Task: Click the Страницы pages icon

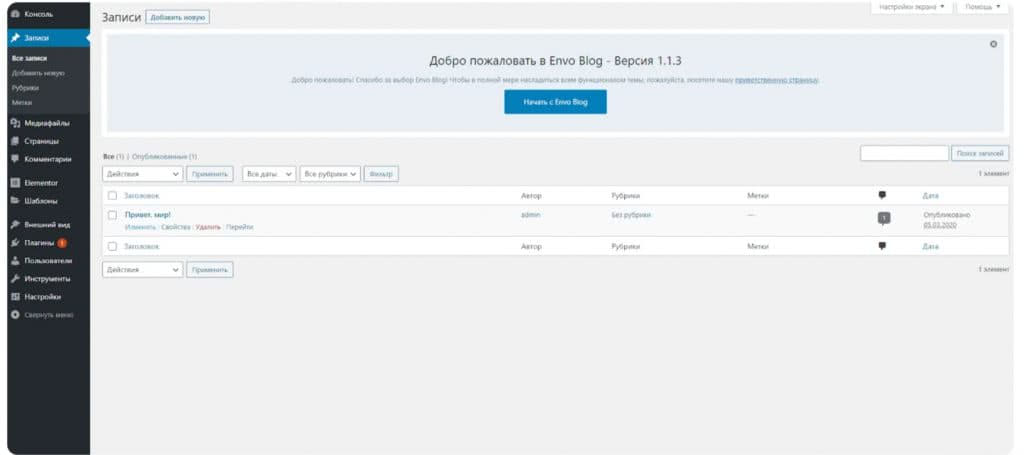Action: coord(15,141)
